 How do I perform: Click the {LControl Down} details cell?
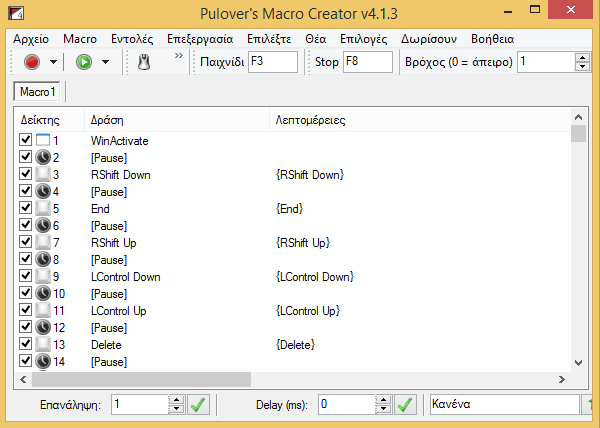point(315,277)
